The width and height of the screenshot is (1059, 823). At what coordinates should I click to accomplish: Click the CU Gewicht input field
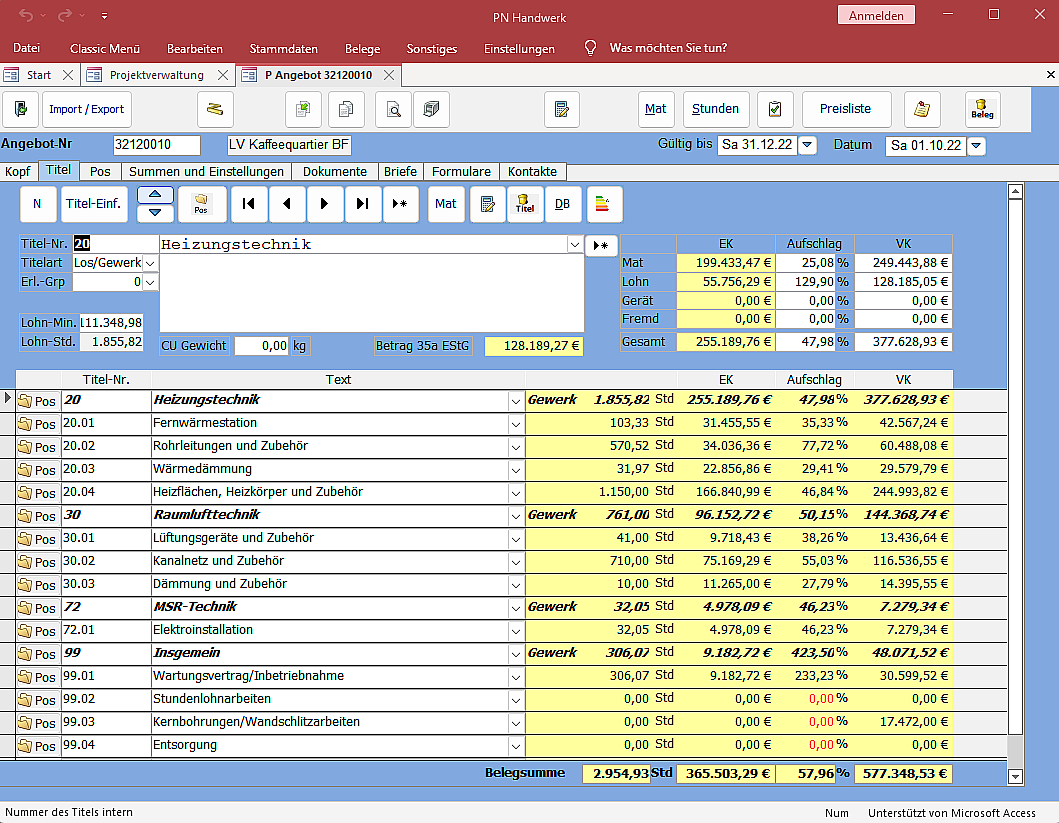(261, 346)
